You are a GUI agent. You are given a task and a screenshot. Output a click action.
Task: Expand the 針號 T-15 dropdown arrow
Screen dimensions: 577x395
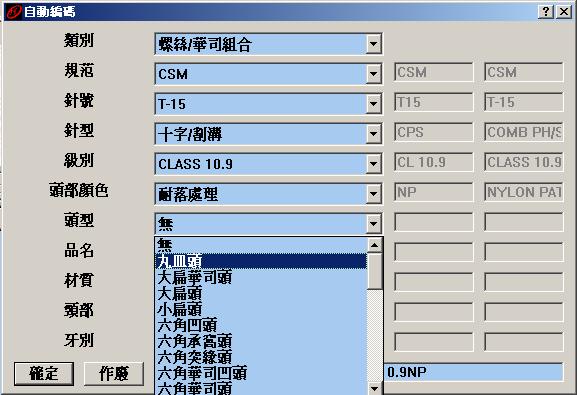373,104
